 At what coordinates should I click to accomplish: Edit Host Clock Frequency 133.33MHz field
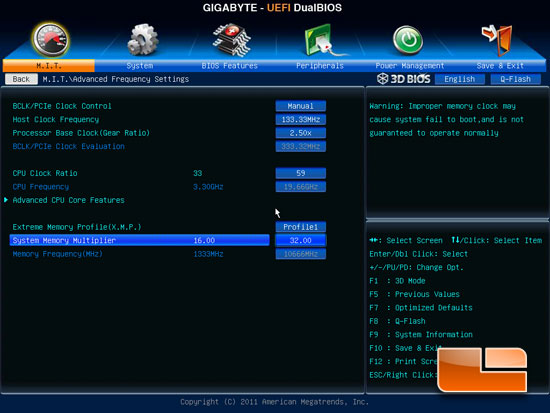[301, 119]
